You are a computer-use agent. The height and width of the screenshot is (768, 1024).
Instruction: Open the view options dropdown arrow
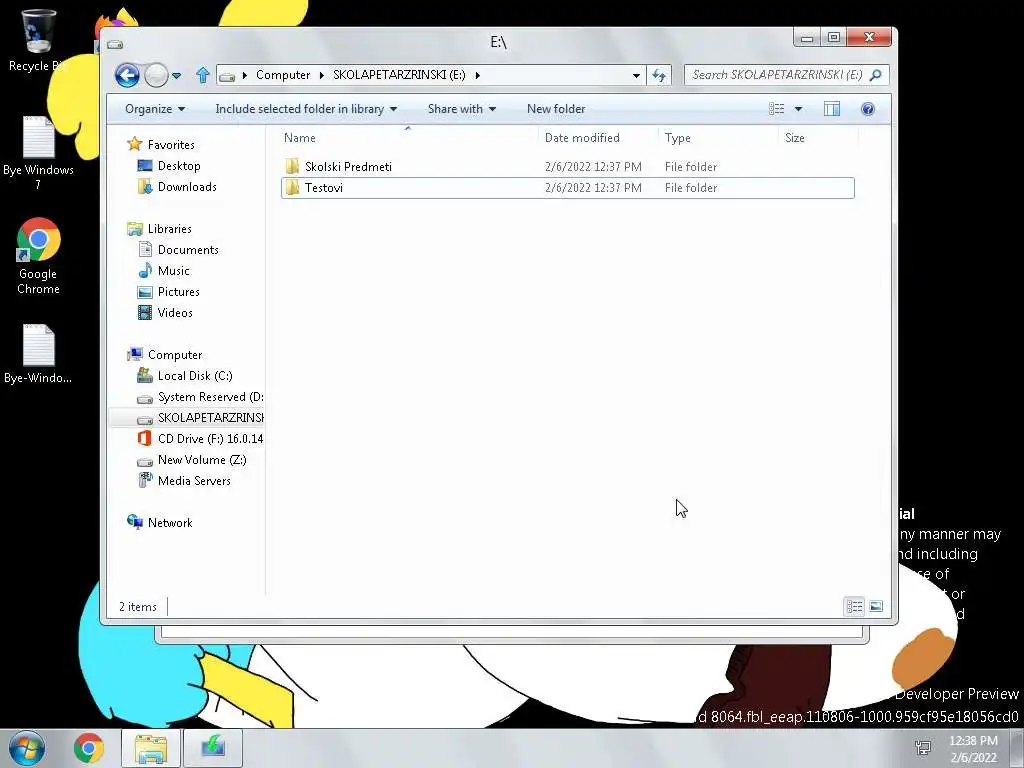click(x=798, y=109)
